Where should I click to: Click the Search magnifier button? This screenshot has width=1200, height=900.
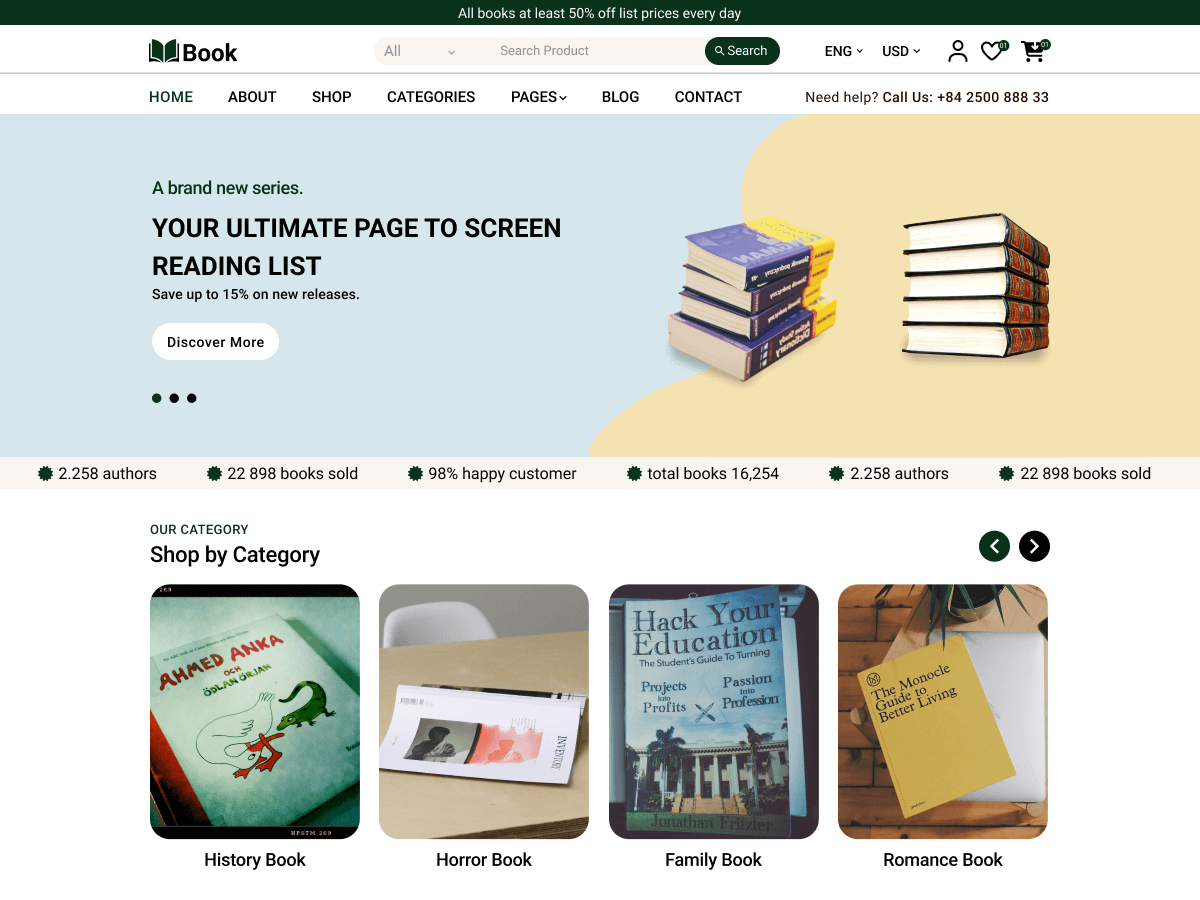(x=742, y=50)
